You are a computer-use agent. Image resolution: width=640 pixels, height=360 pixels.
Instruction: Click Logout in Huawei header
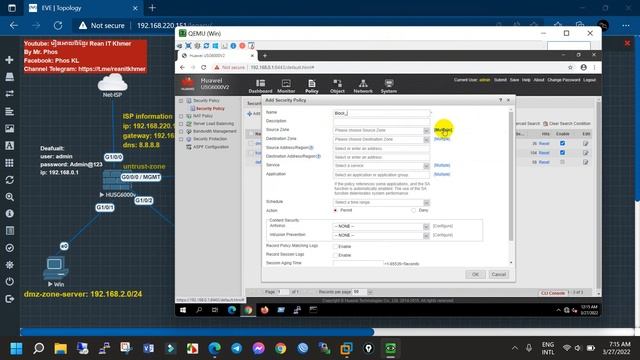pos(589,80)
